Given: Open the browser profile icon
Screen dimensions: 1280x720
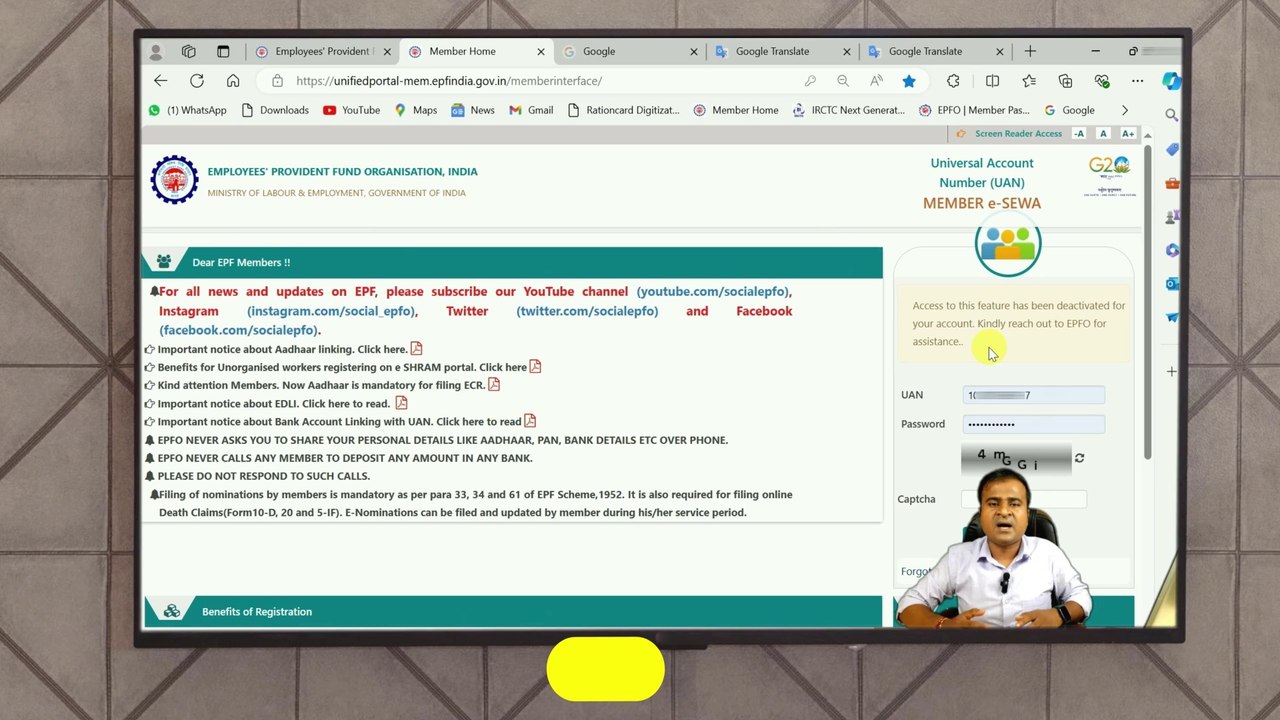Looking at the screenshot, I should click(x=155, y=52).
